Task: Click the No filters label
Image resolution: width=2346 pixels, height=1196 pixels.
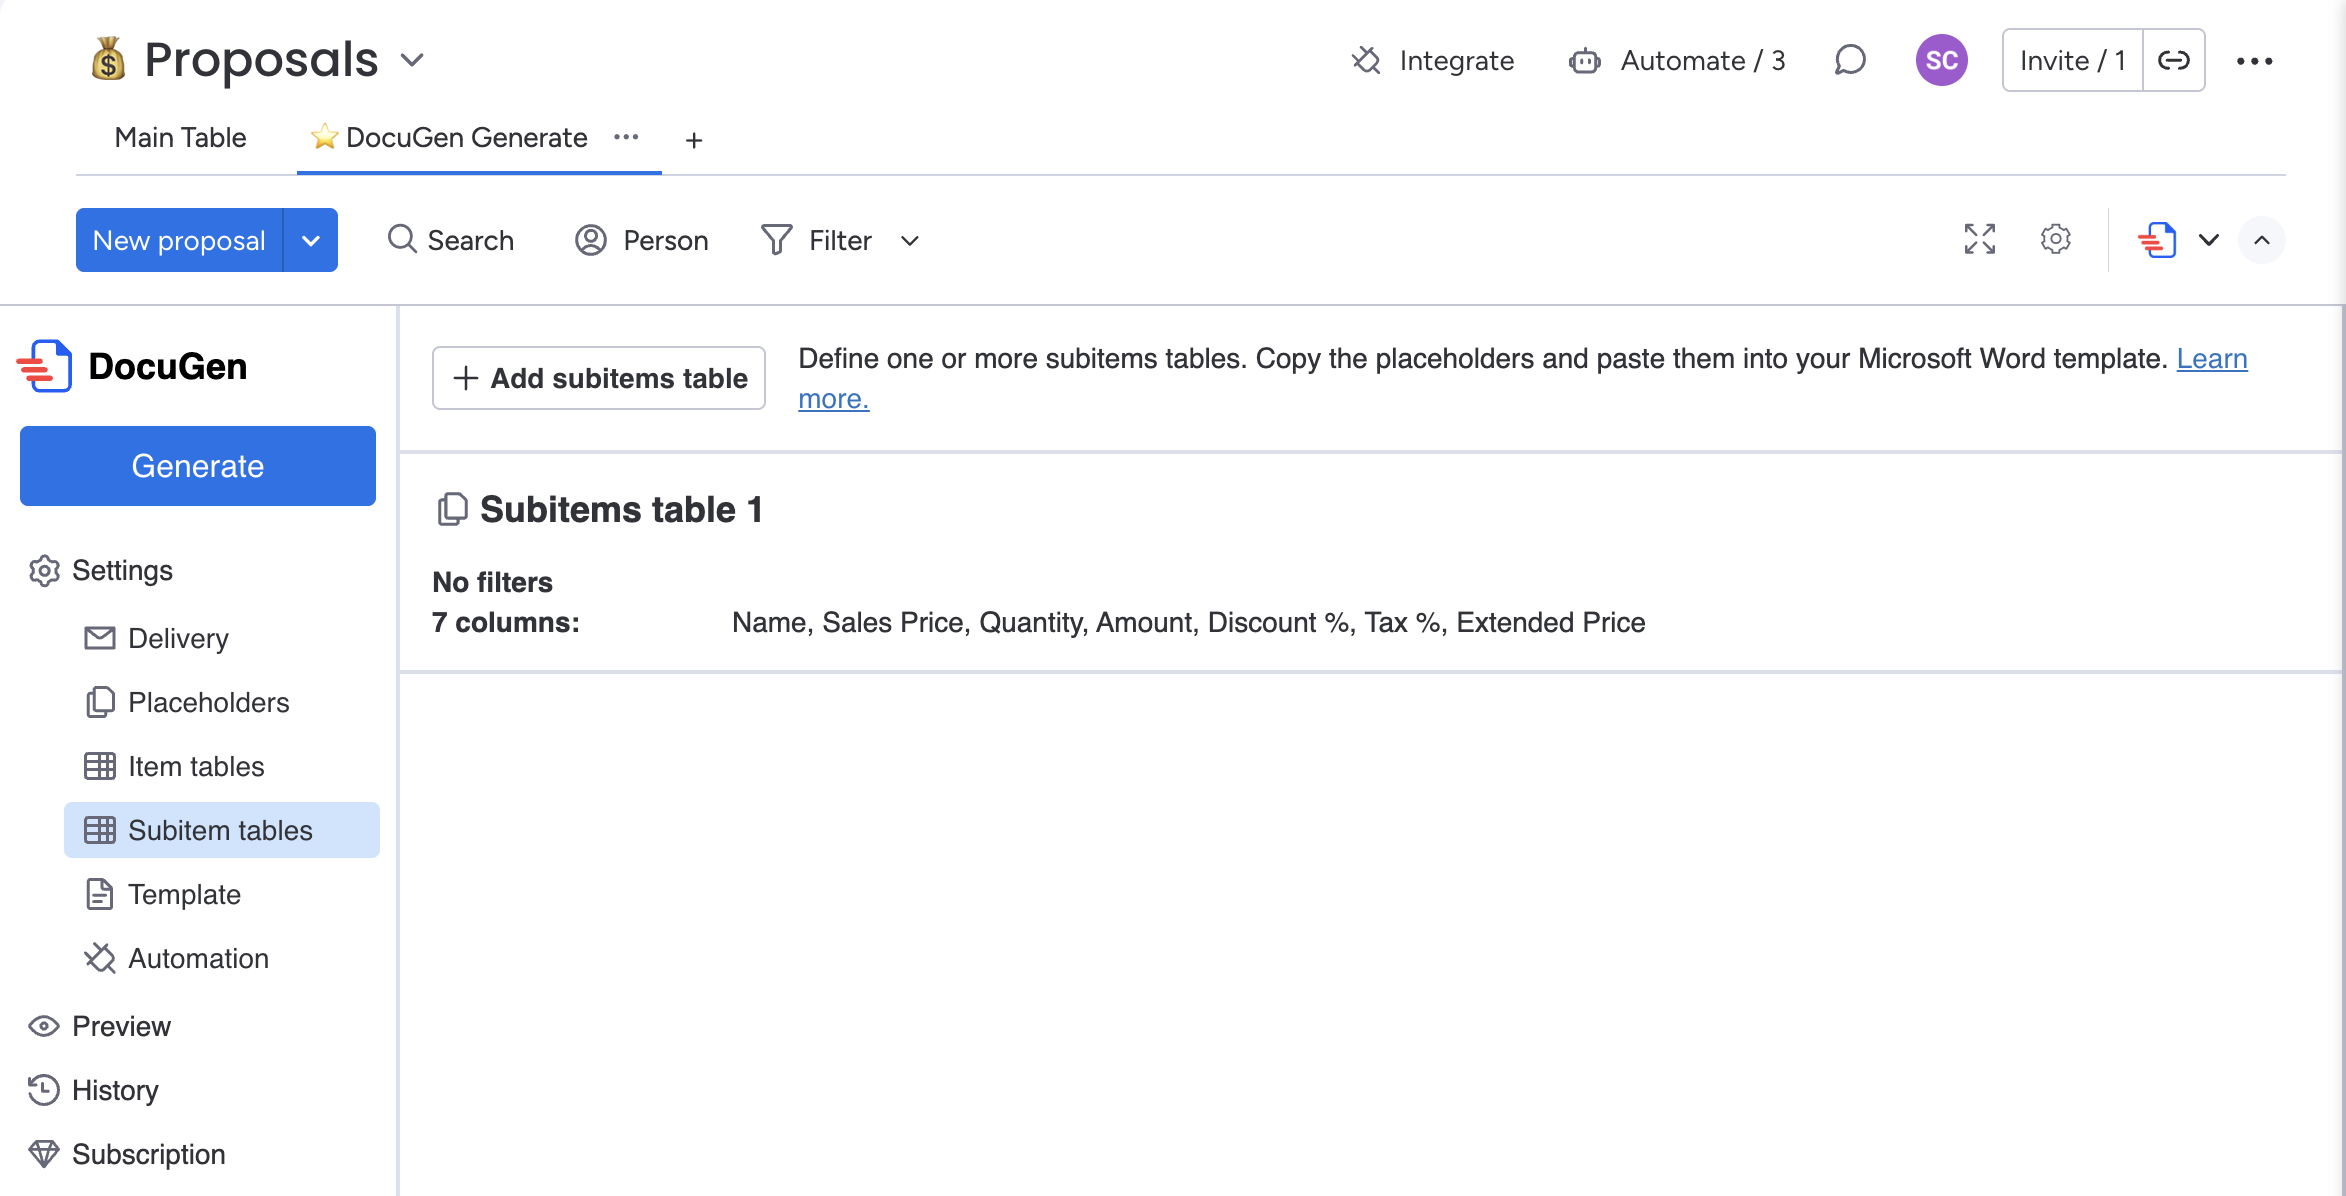Action: click(x=492, y=582)
